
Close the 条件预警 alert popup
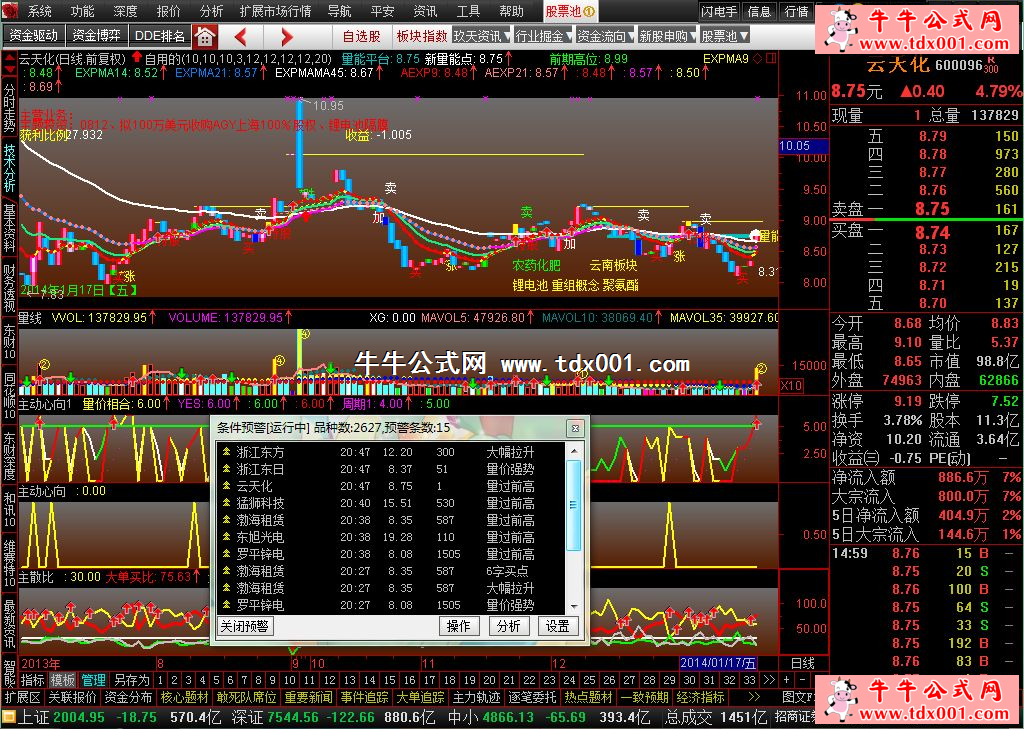point(575,428)
